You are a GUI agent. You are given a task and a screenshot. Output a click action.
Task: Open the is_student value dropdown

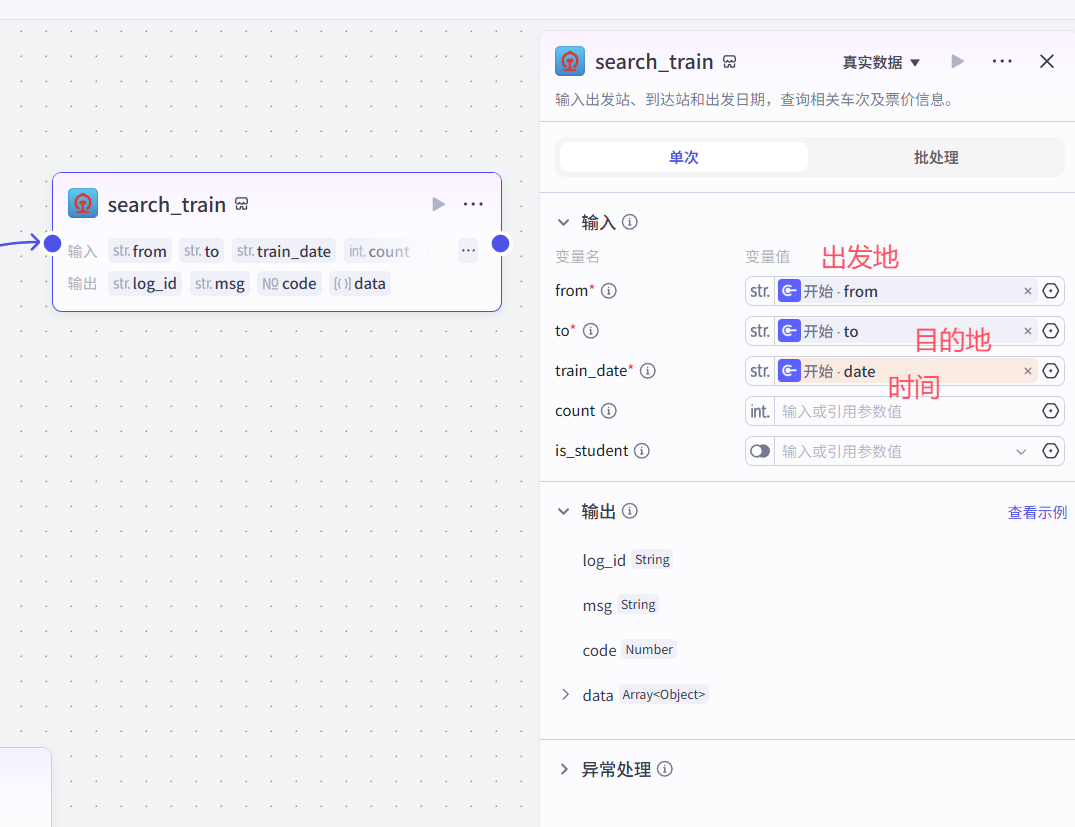coord(1021,451)
